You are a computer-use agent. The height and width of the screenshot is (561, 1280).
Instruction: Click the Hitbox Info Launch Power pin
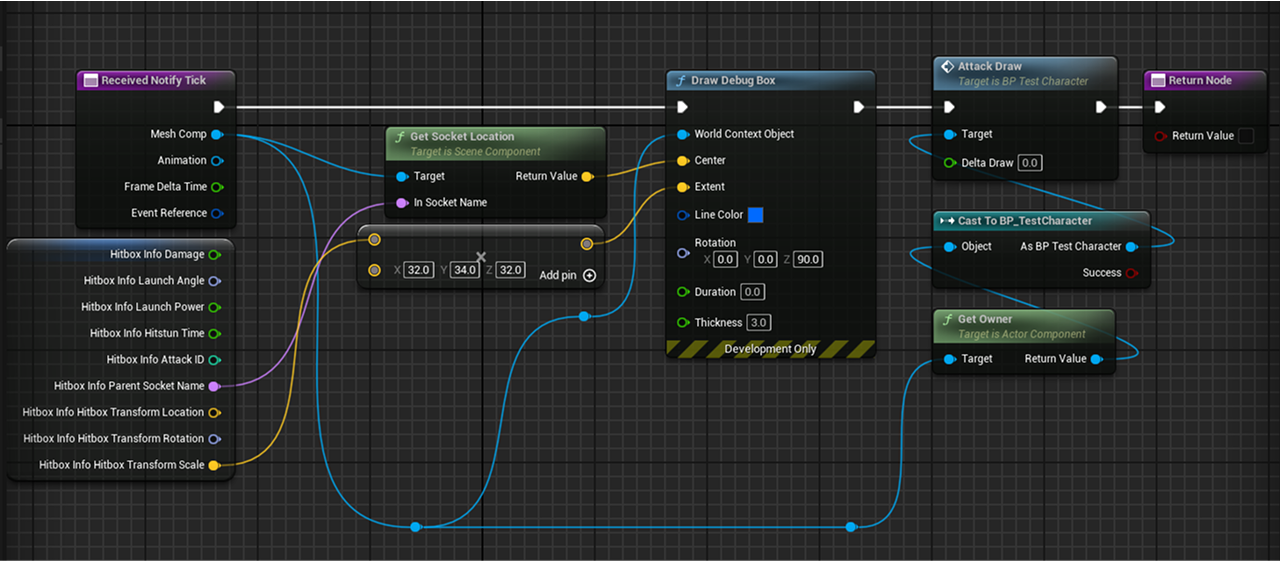click(x=215, y=307)
